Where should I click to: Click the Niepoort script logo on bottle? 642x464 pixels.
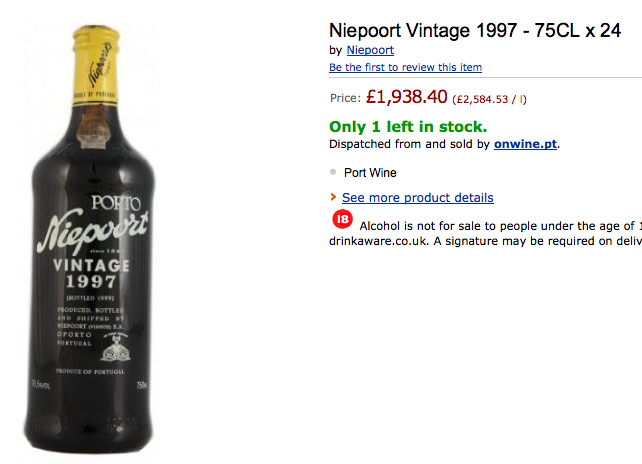pyautogui.click(x=92, y=228)
